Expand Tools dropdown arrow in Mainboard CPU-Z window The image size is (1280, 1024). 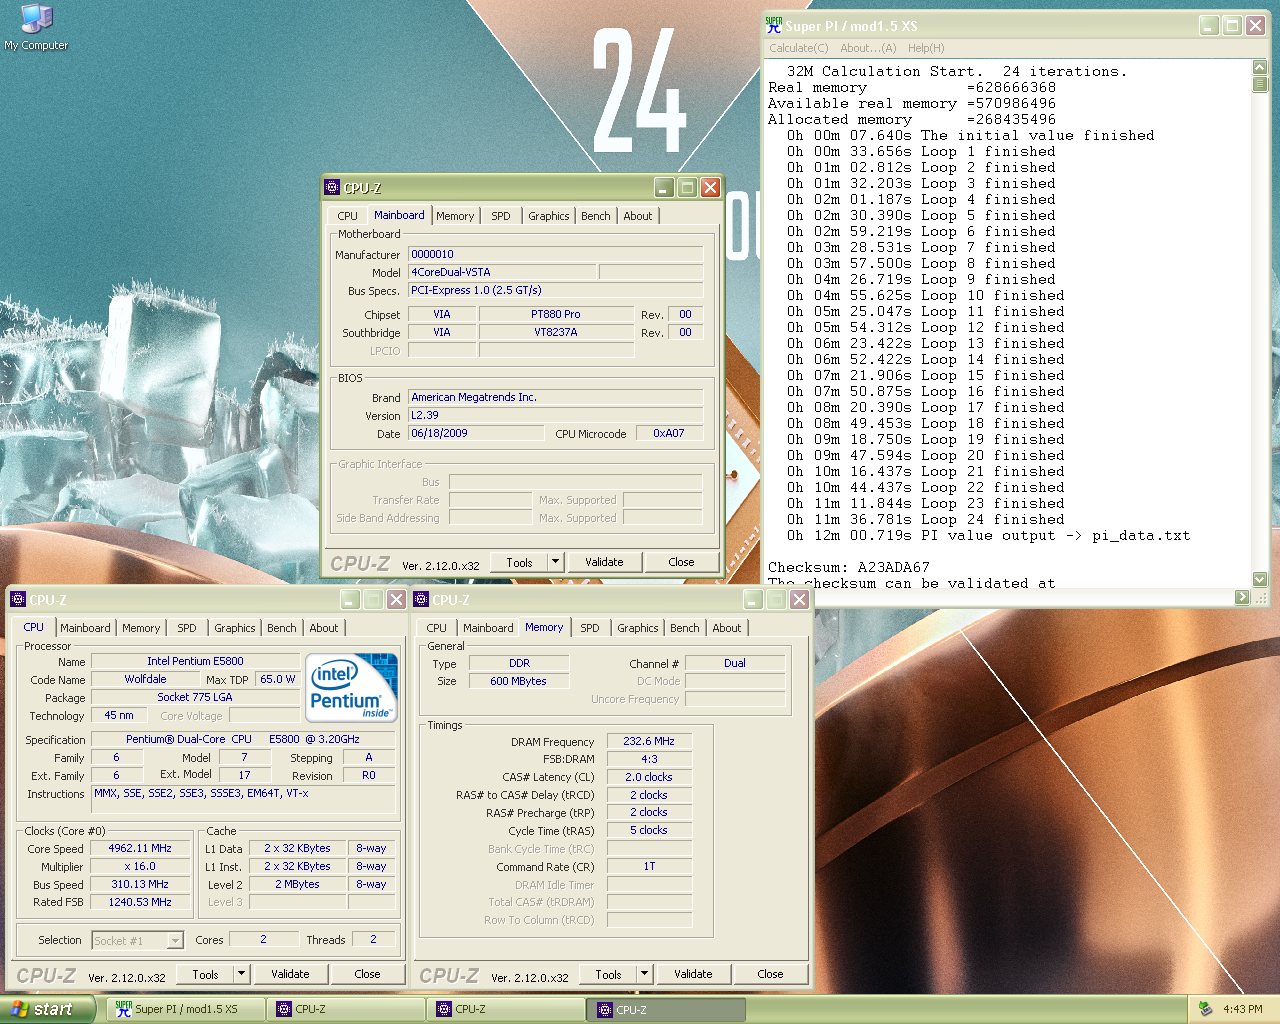point(556,562)
